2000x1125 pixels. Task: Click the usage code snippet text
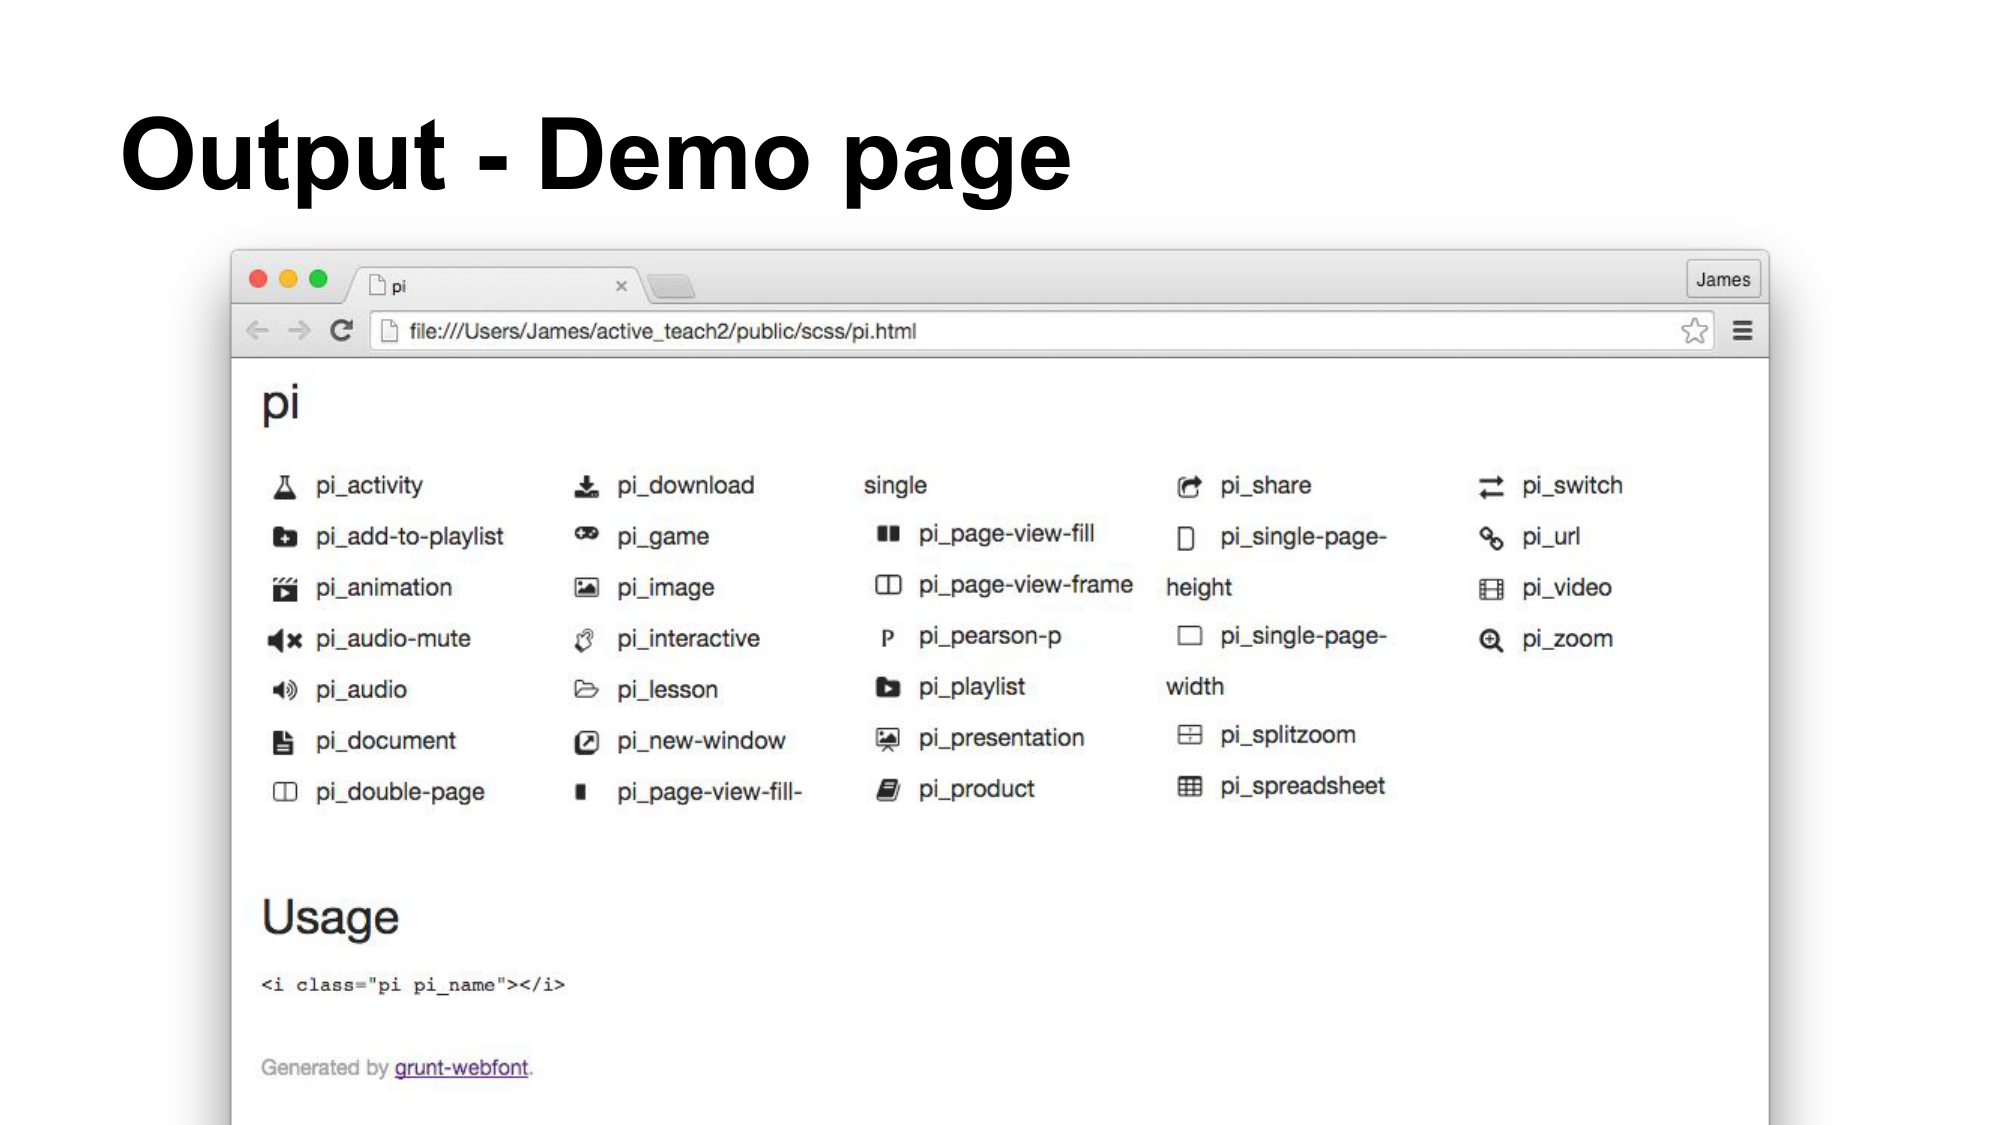413,985
